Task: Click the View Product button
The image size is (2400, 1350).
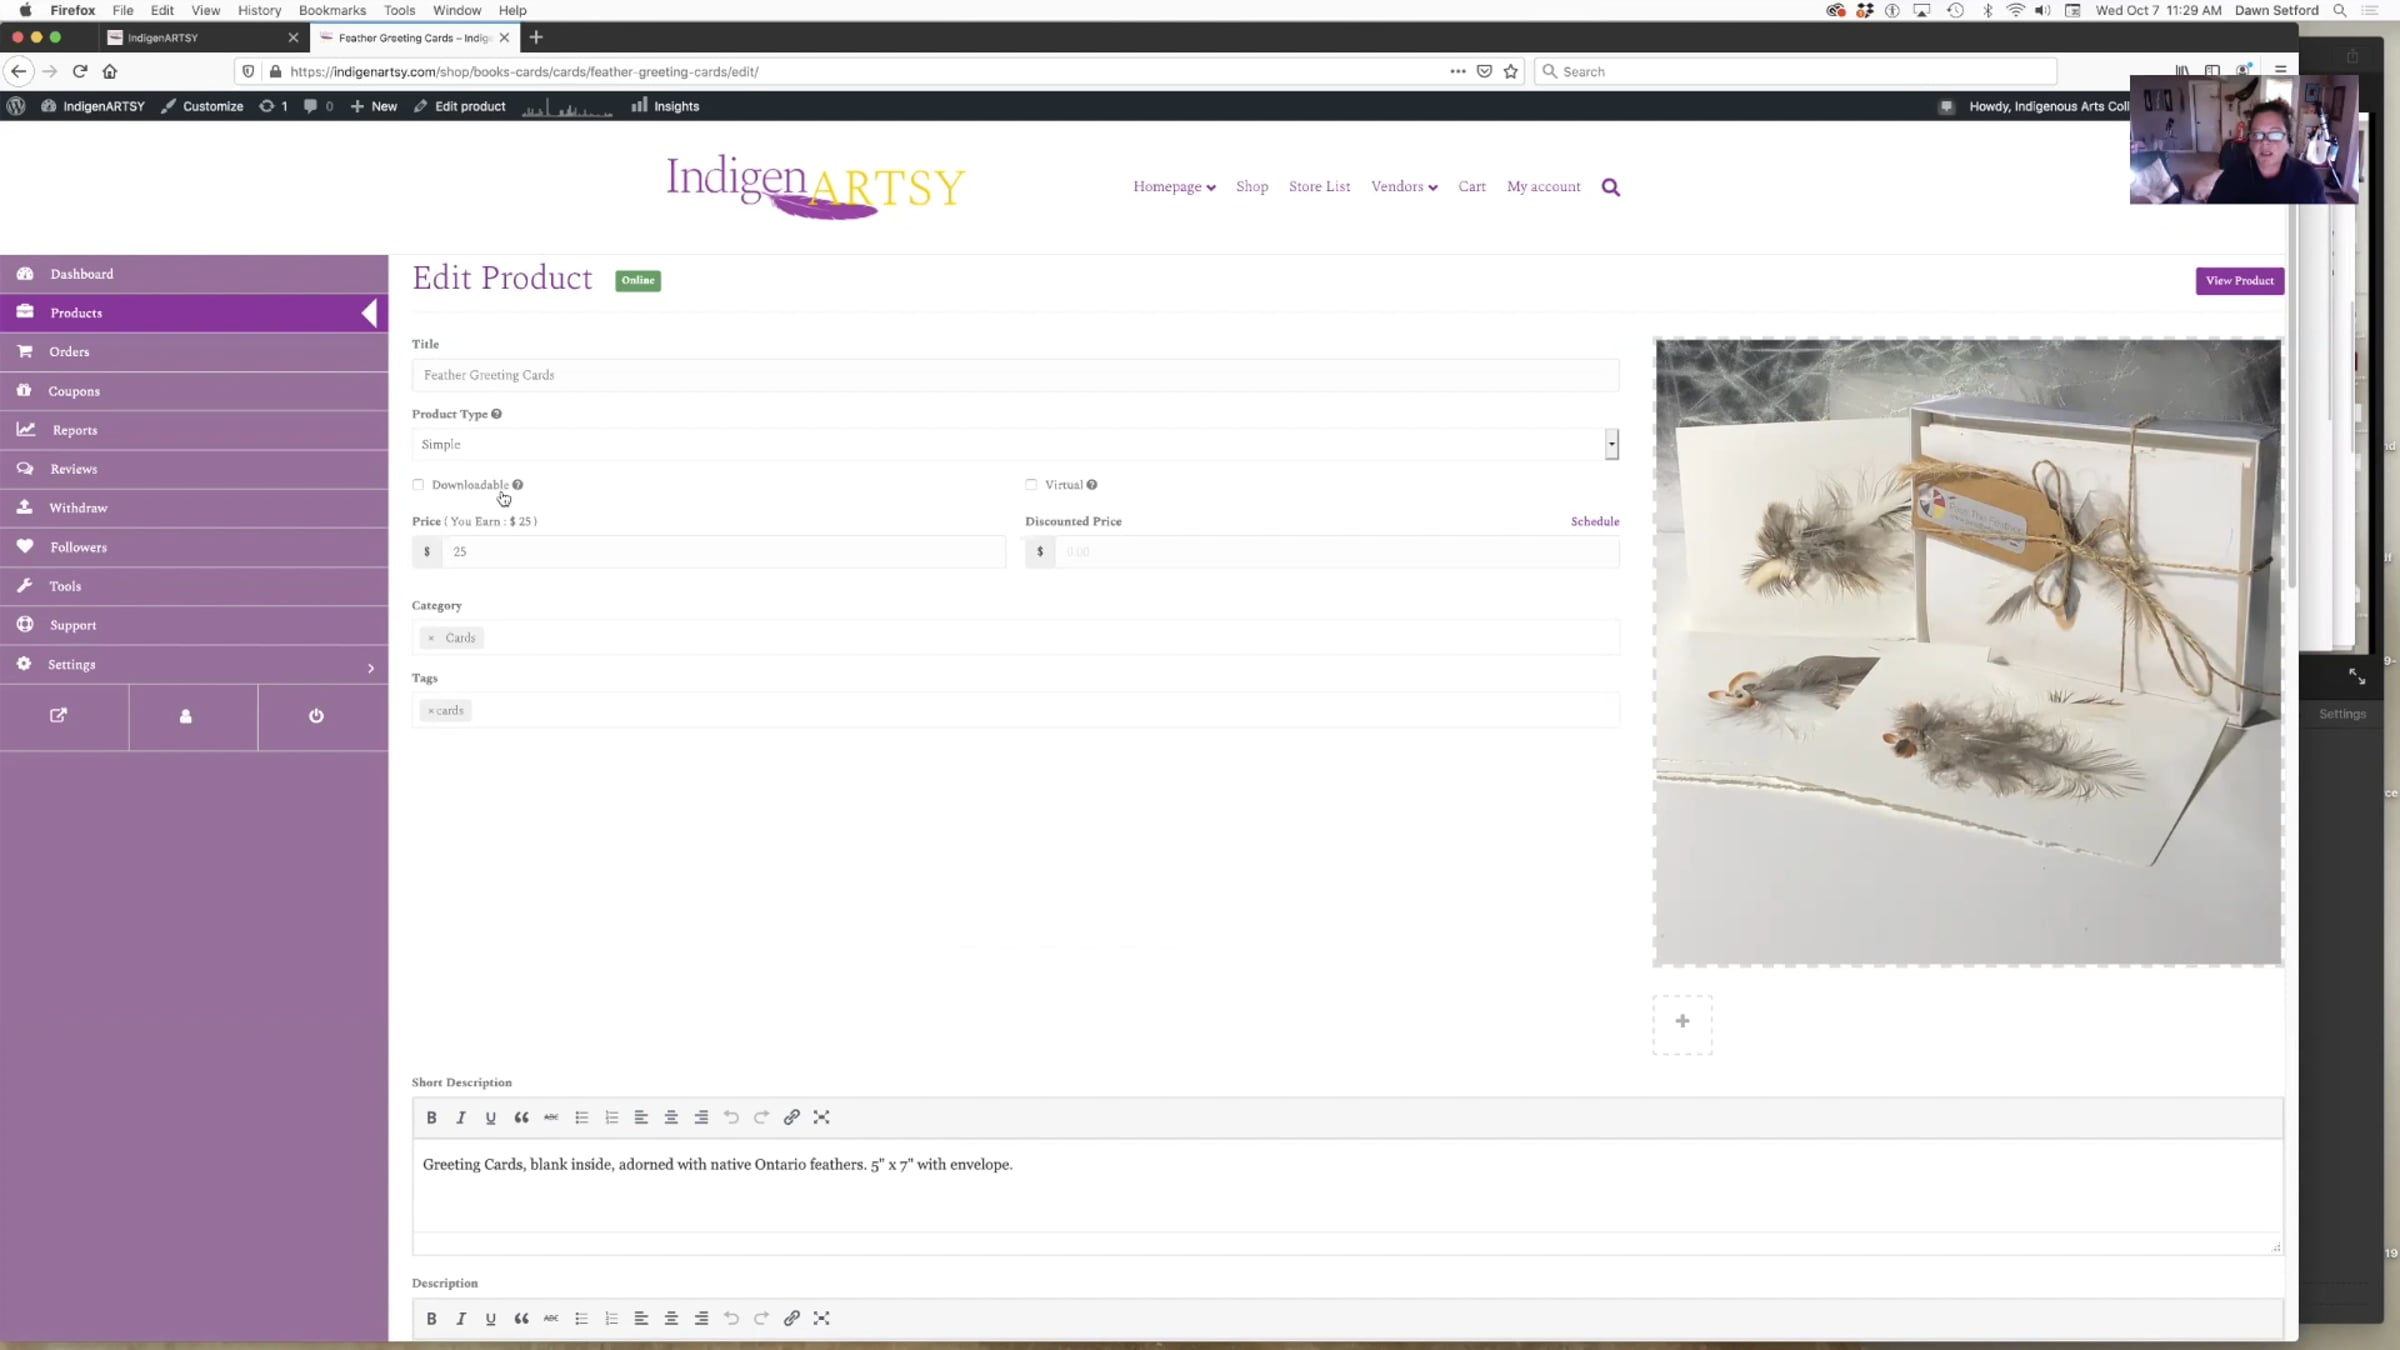Action: tap(2239, 281)
